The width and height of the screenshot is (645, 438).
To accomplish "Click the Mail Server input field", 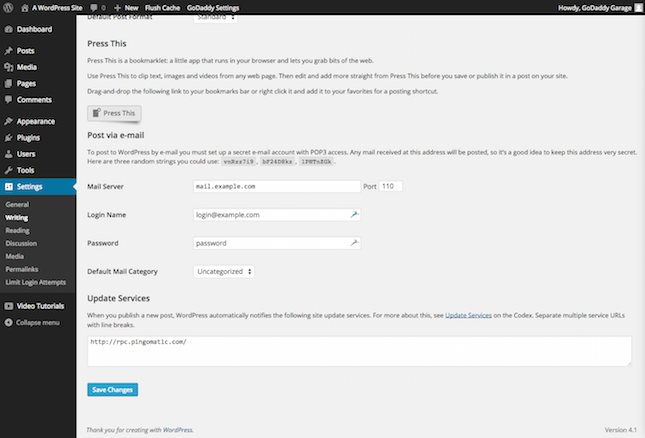I will tap(277, 186).
